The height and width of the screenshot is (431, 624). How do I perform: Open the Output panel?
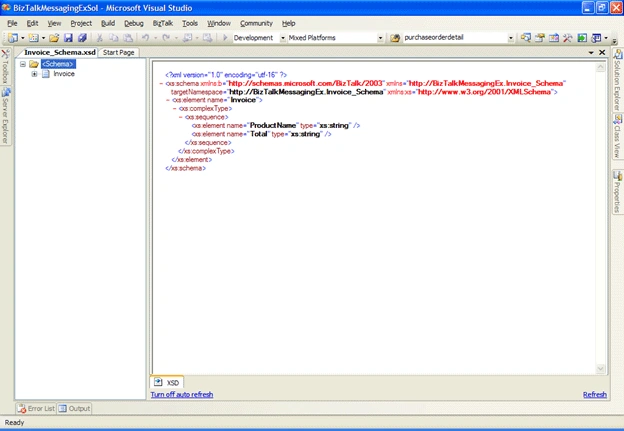(74, 408)
